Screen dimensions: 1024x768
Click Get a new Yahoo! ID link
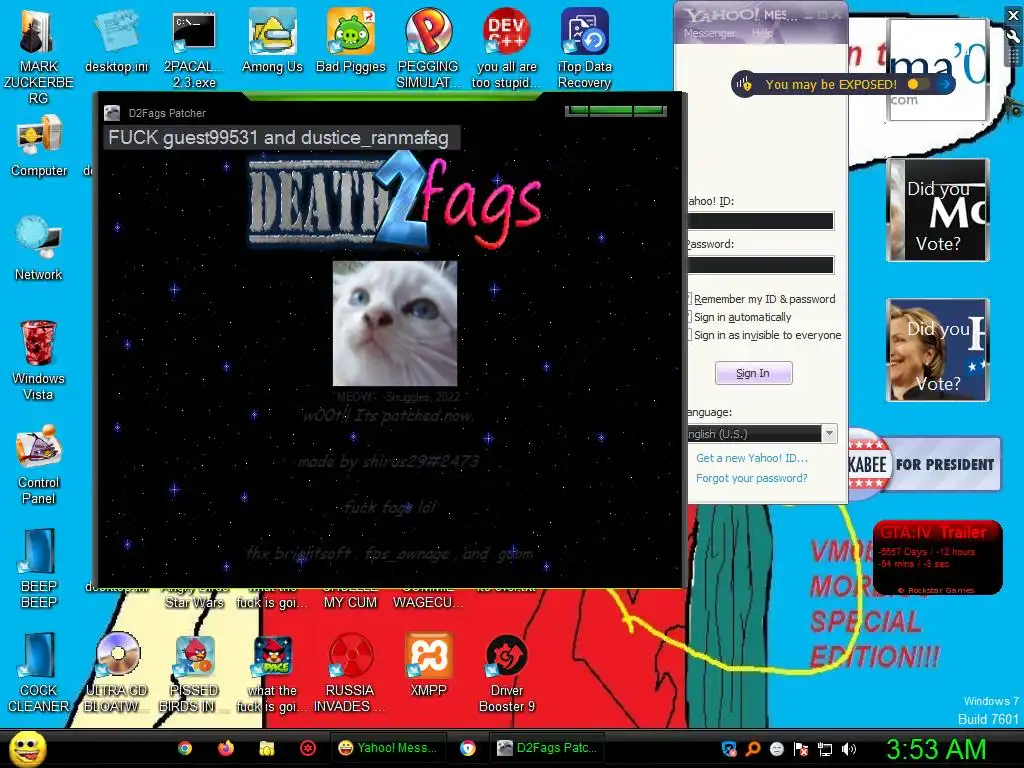click(x=752, y=458)
